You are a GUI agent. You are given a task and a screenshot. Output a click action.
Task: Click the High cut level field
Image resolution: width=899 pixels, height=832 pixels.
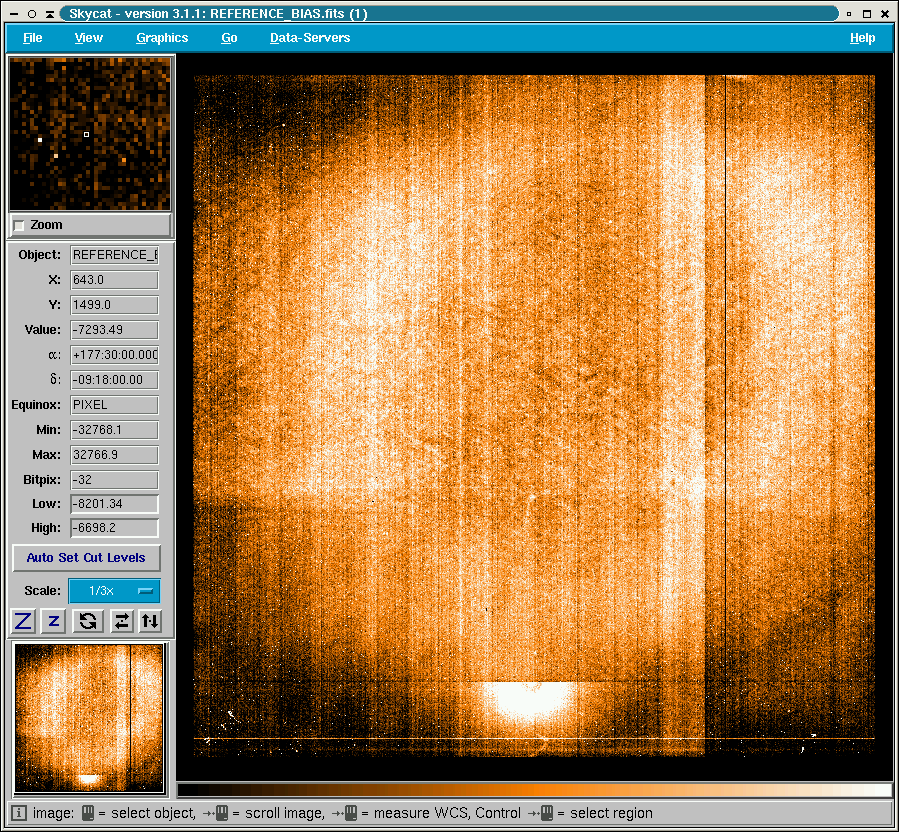[x=114, y=528]
